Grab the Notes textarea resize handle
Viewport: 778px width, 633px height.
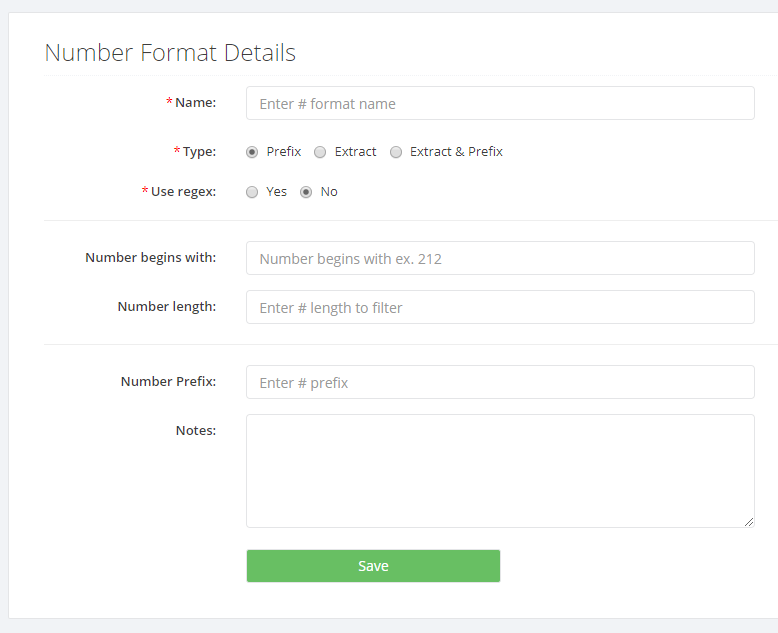click(749, 521)
